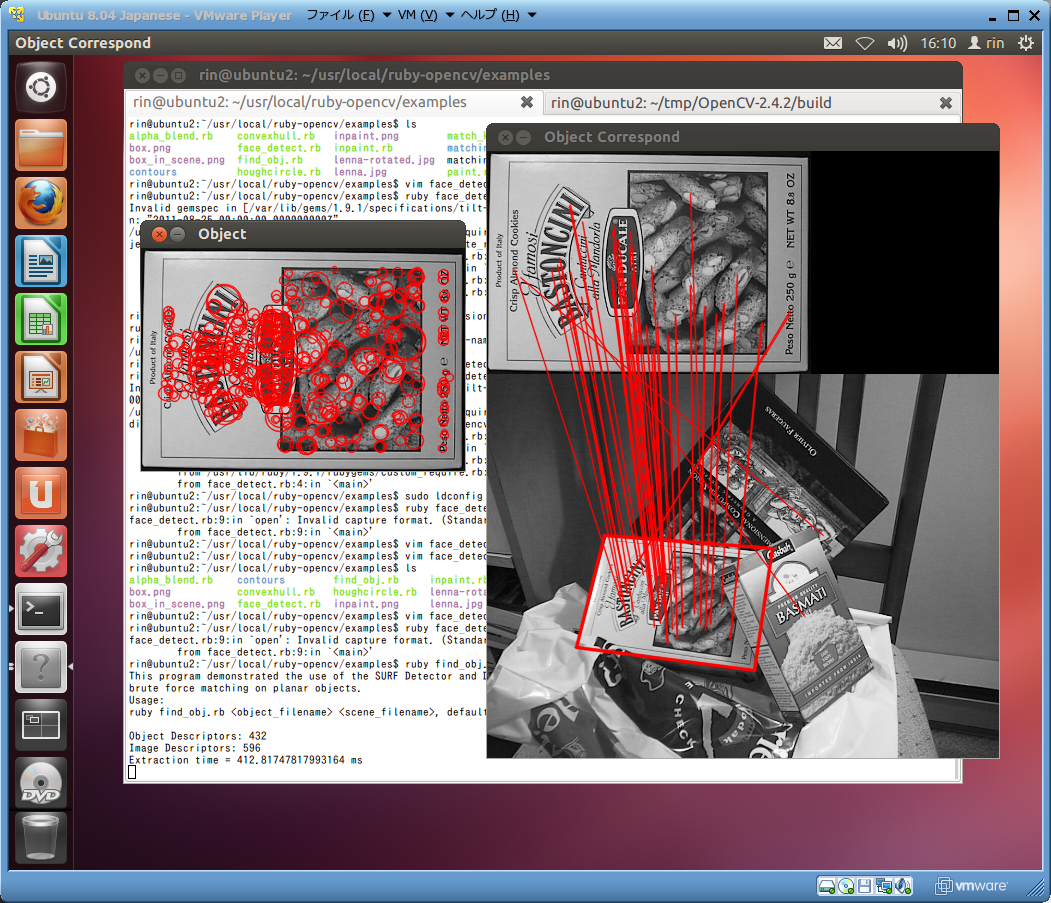Open VMware ファイル (F) menu

click(x=340, y=15)
